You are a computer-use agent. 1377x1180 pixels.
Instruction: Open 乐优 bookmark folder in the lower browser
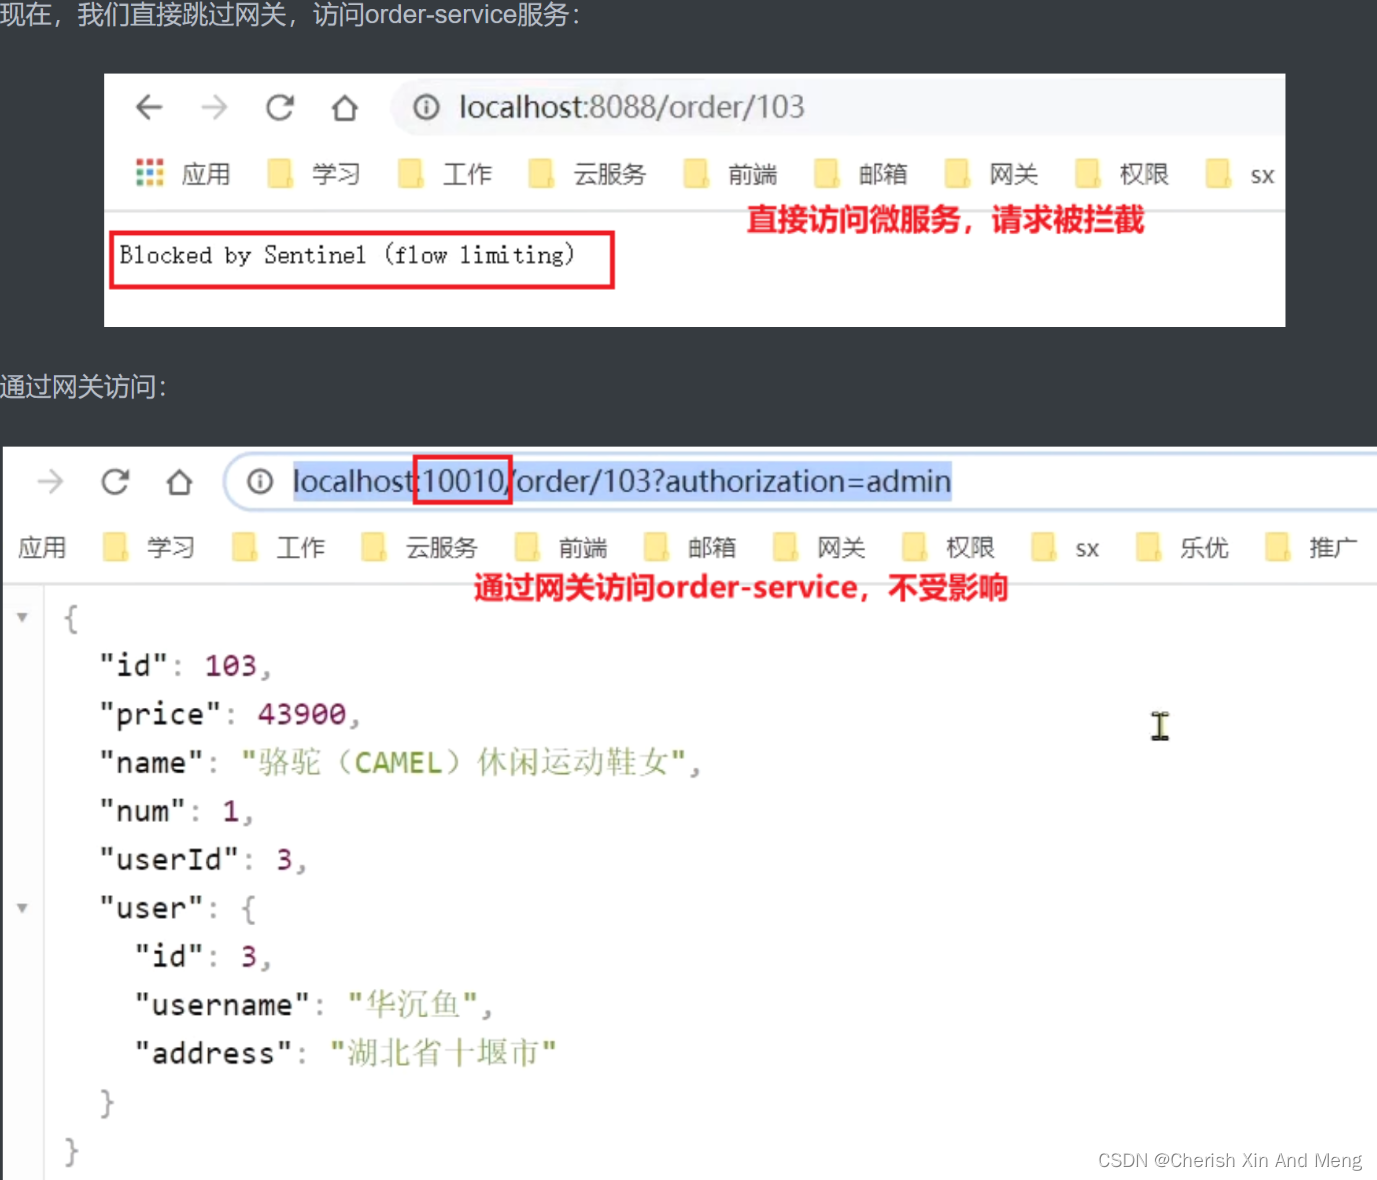click(1183, 547)
